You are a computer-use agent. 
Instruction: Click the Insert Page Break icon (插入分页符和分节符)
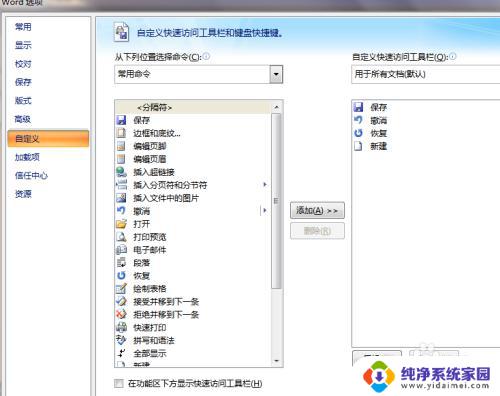coord(121,185)
